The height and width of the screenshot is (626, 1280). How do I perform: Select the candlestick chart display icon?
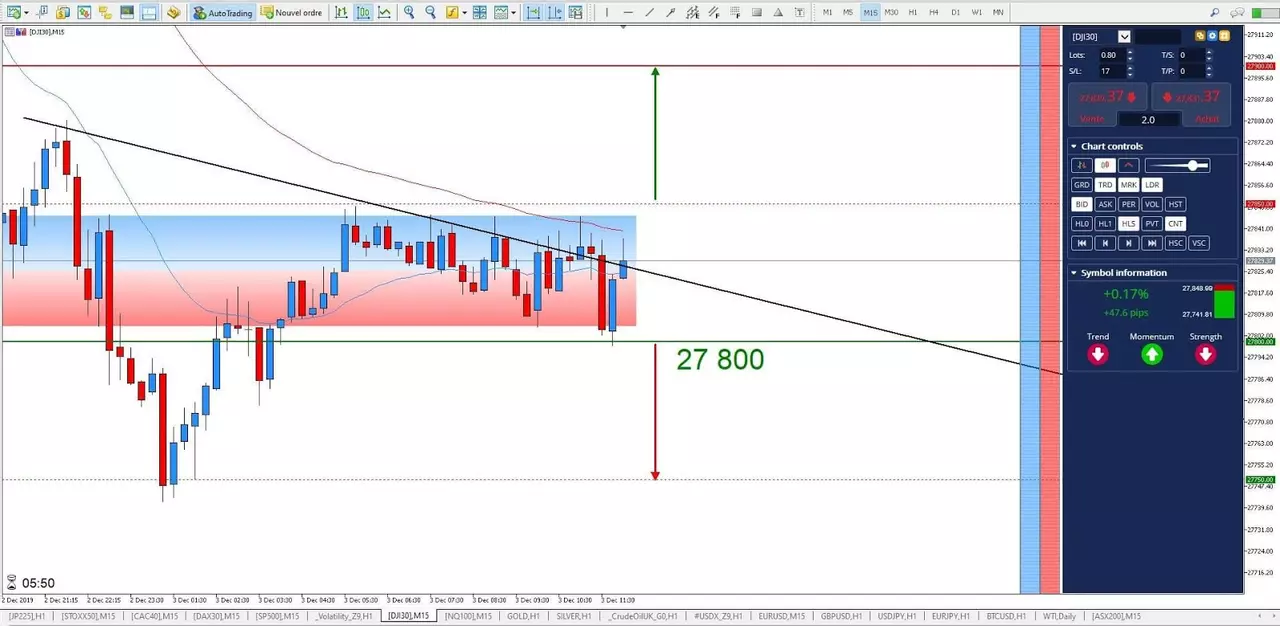(363, 13)
